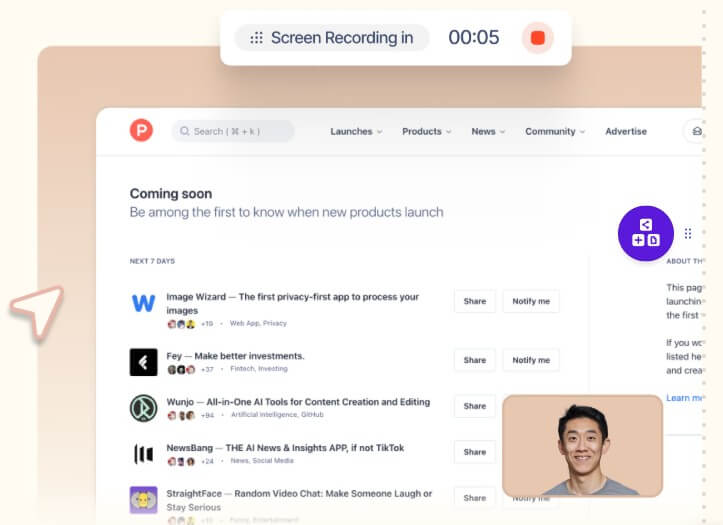The width and height of the screenshot is (723, 525).
Task: Share the Wunjo product
Action: coord(474,406)
